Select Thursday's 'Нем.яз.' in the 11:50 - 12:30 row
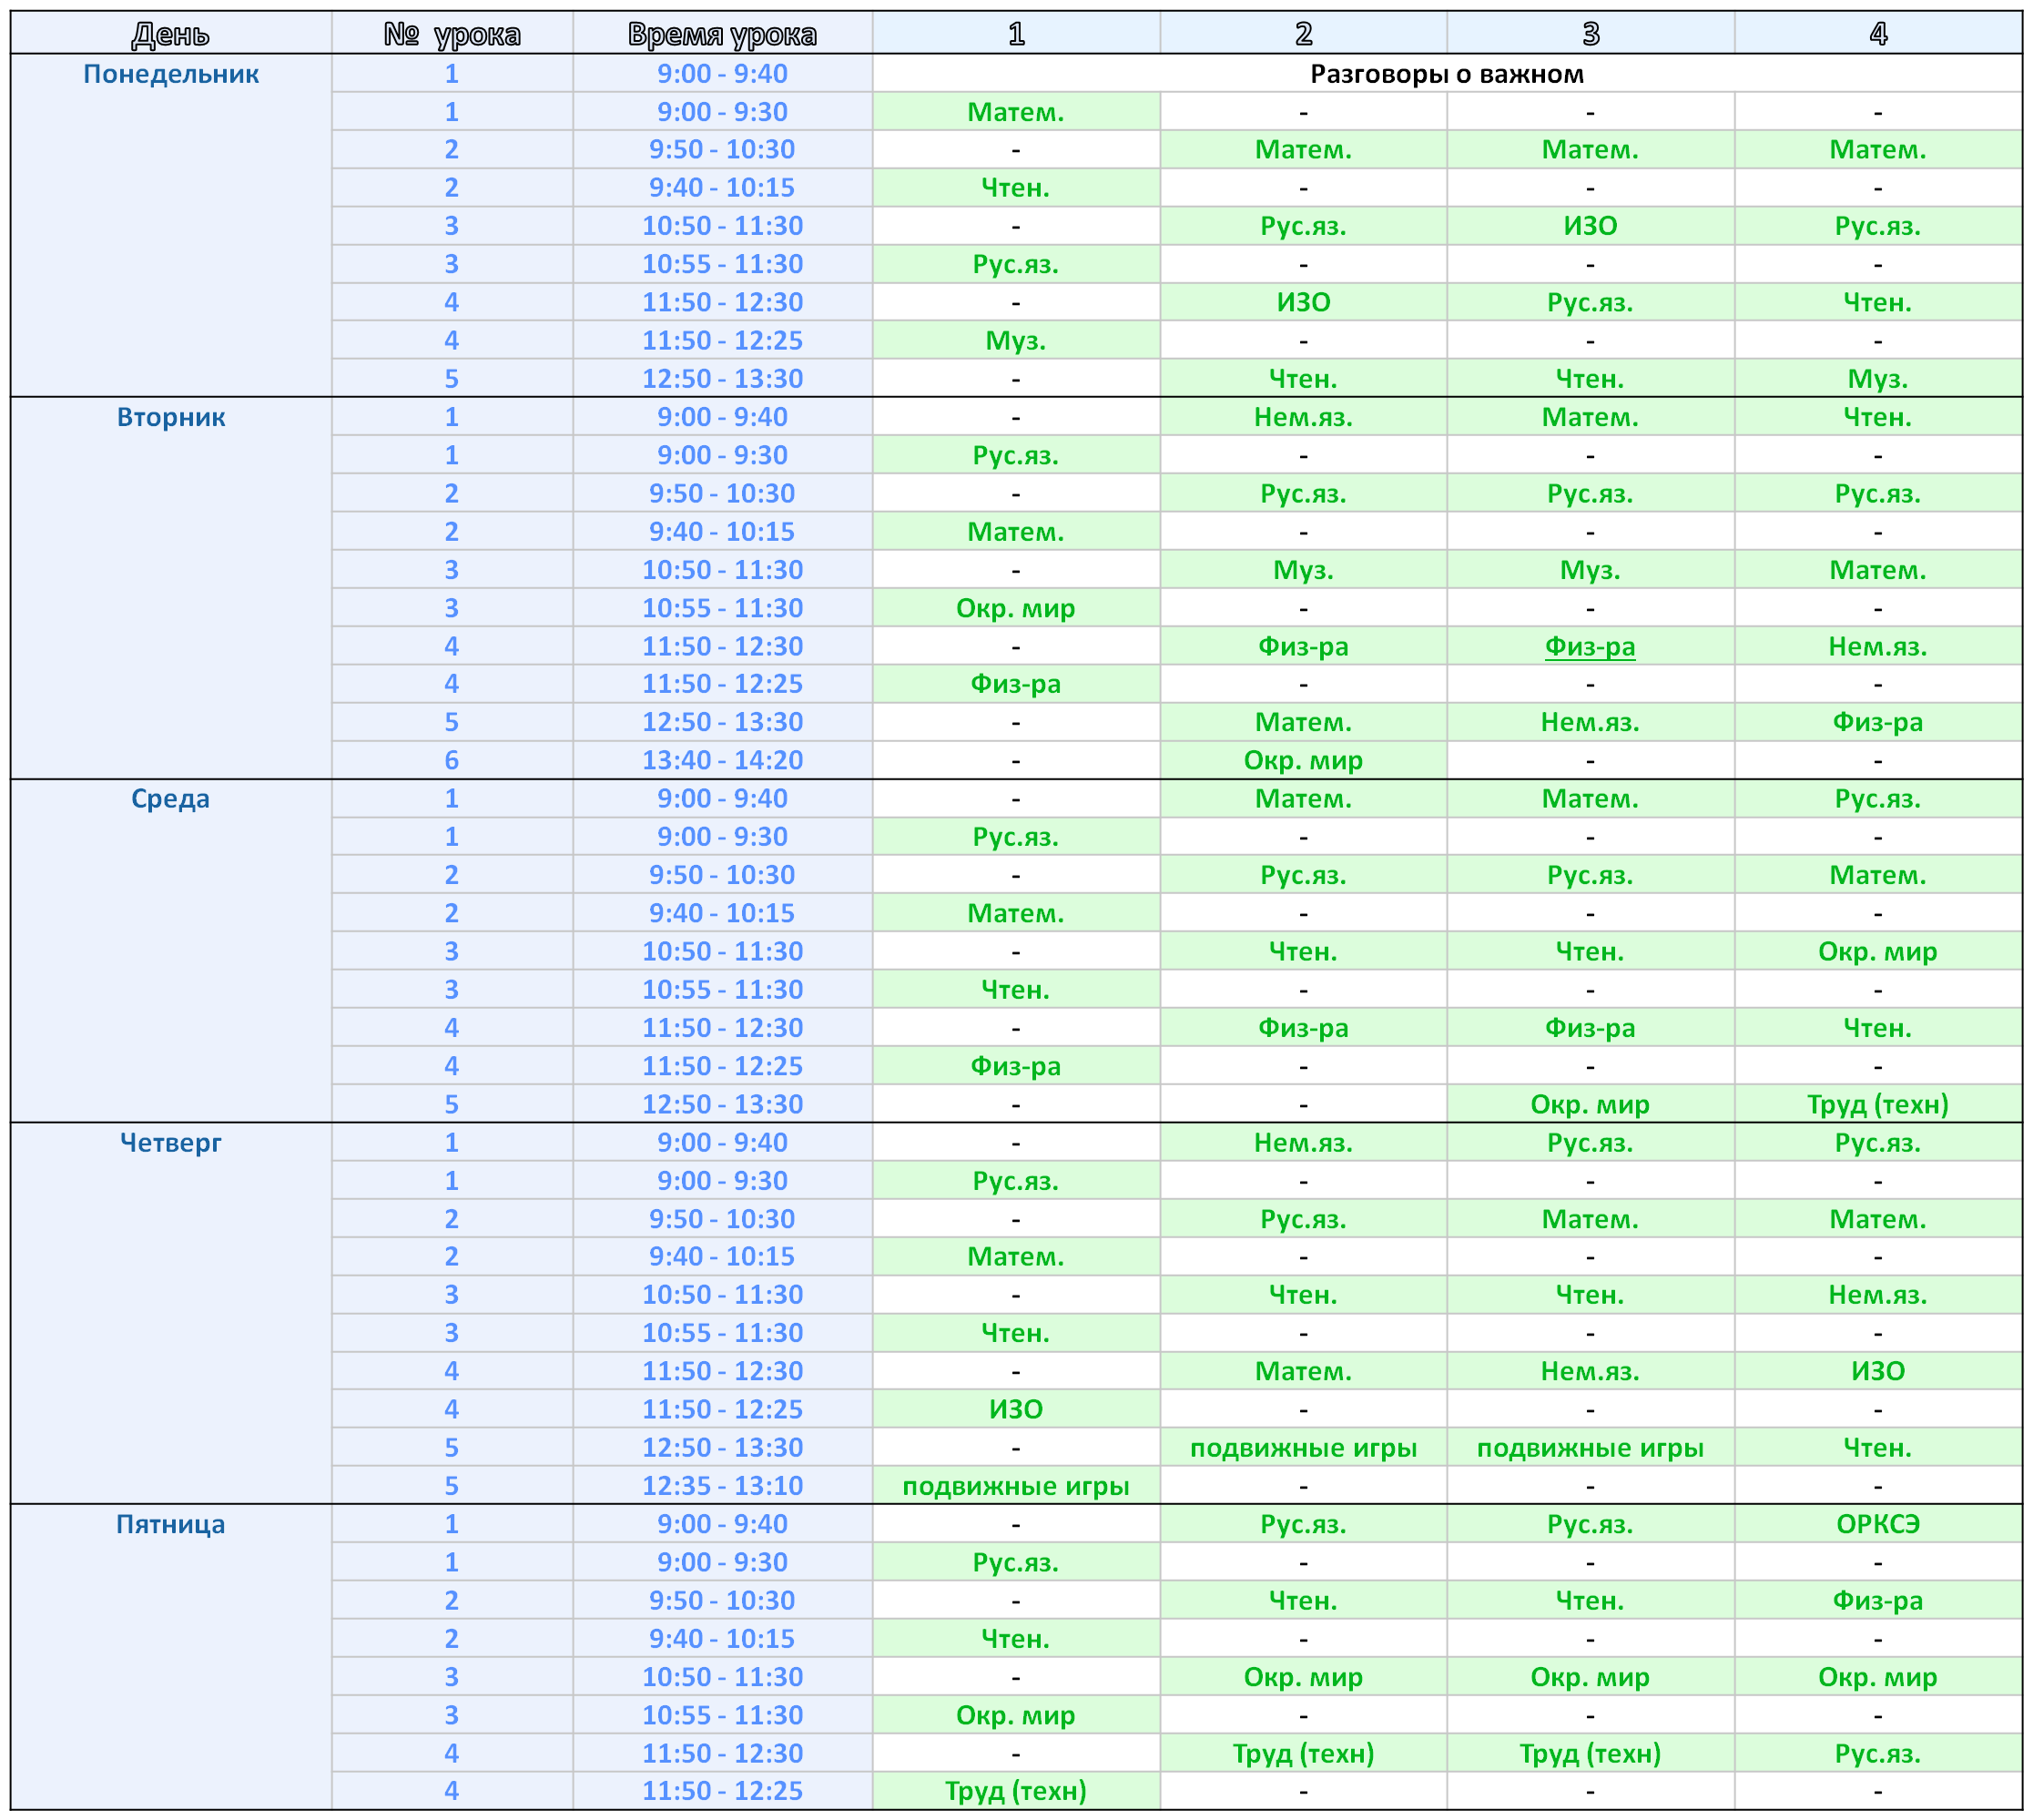The height and width of the screenshot is (1820, 2033). (1590, 1371)
